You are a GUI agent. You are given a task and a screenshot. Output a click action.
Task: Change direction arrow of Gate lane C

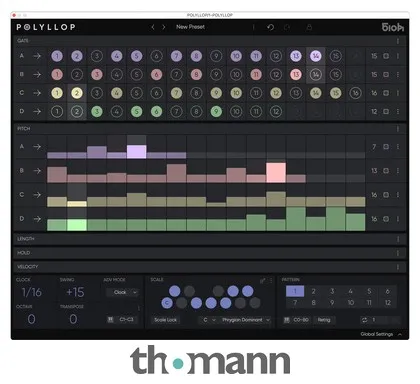37,93
